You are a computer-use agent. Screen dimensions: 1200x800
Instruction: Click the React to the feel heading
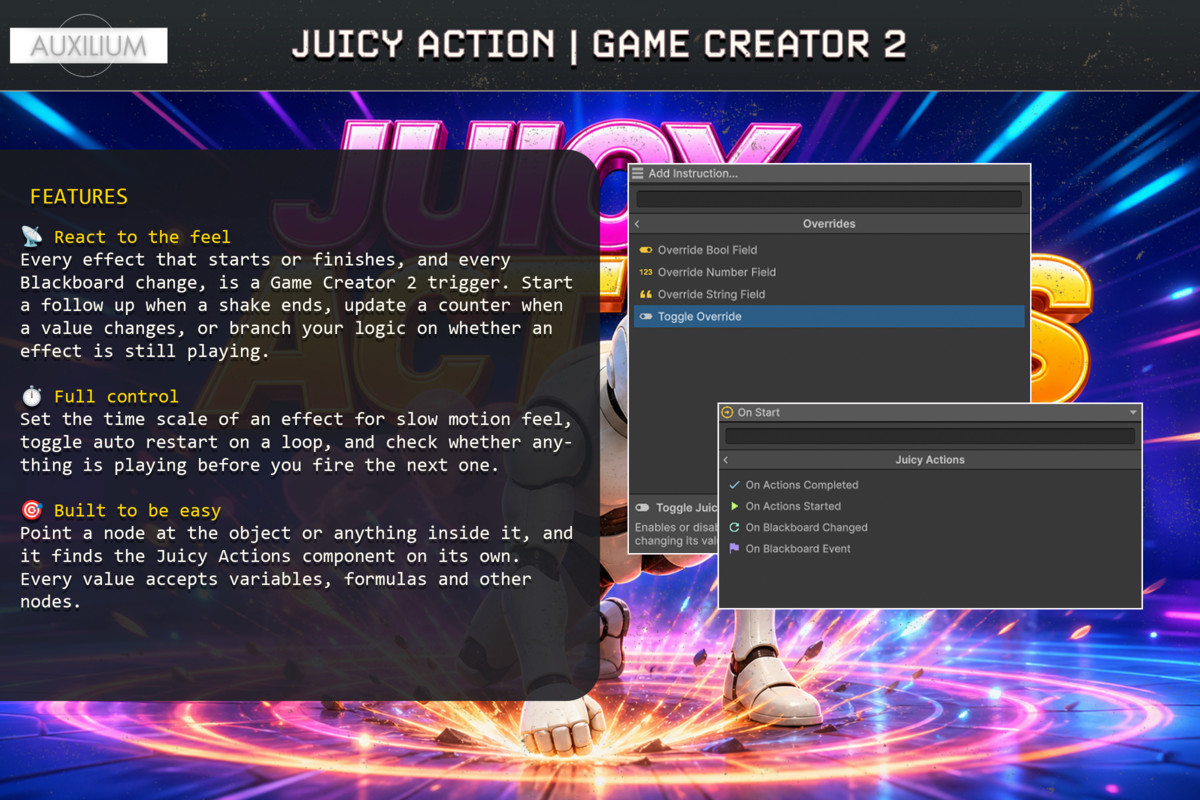(142, 237)
